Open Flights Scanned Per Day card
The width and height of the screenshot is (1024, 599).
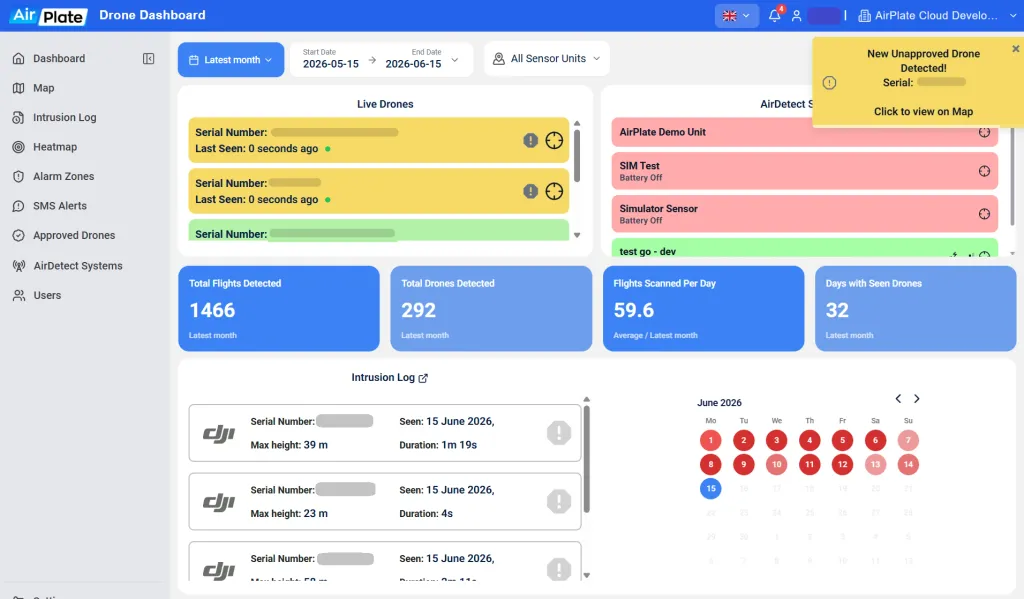(x=703, y=308)
